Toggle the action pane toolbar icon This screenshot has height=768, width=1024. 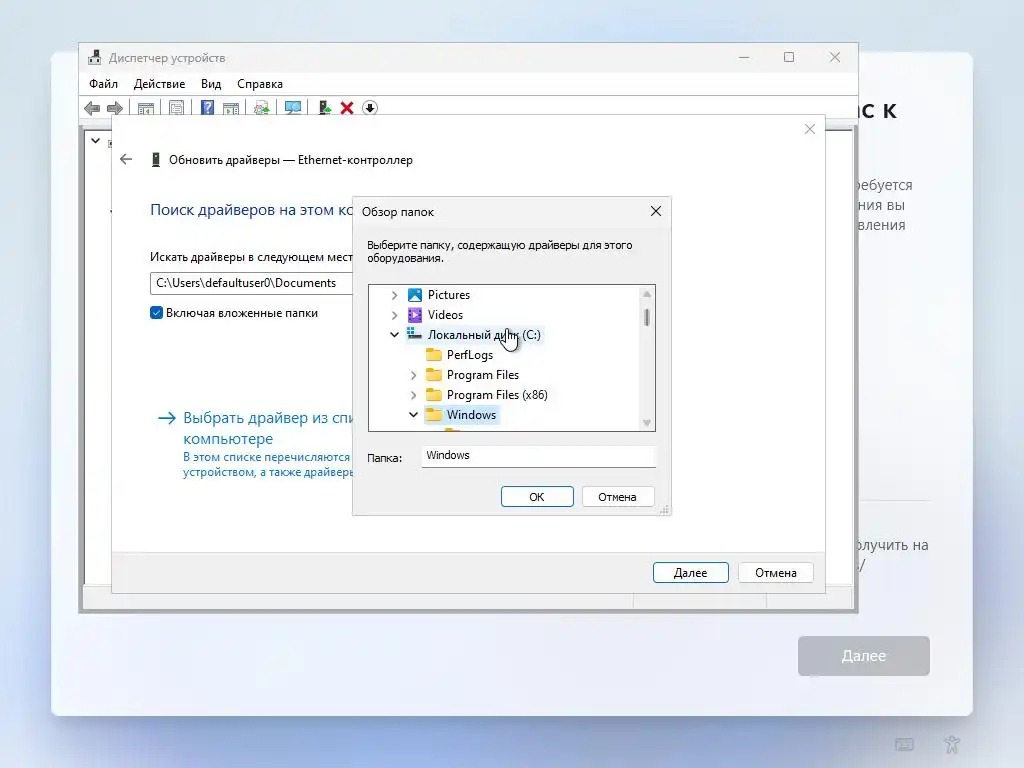(x=231, y=108)
